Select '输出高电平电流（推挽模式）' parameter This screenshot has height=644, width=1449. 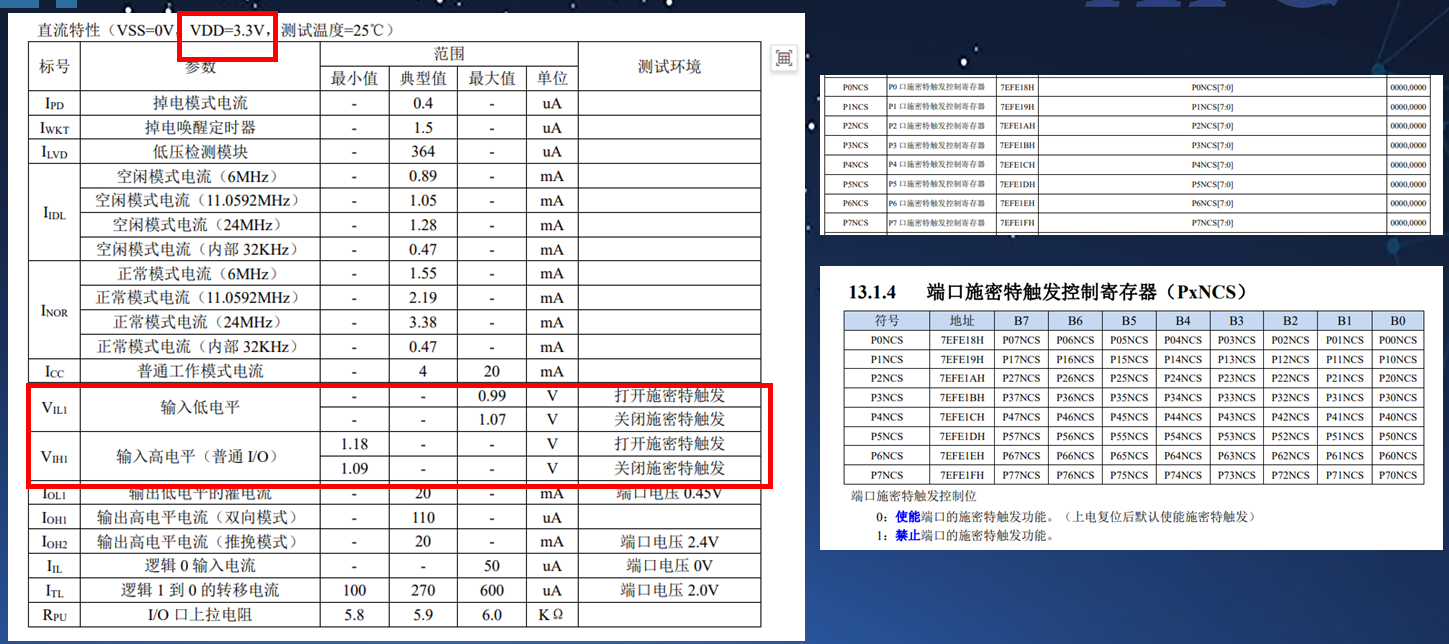click(x=200, y=541)
